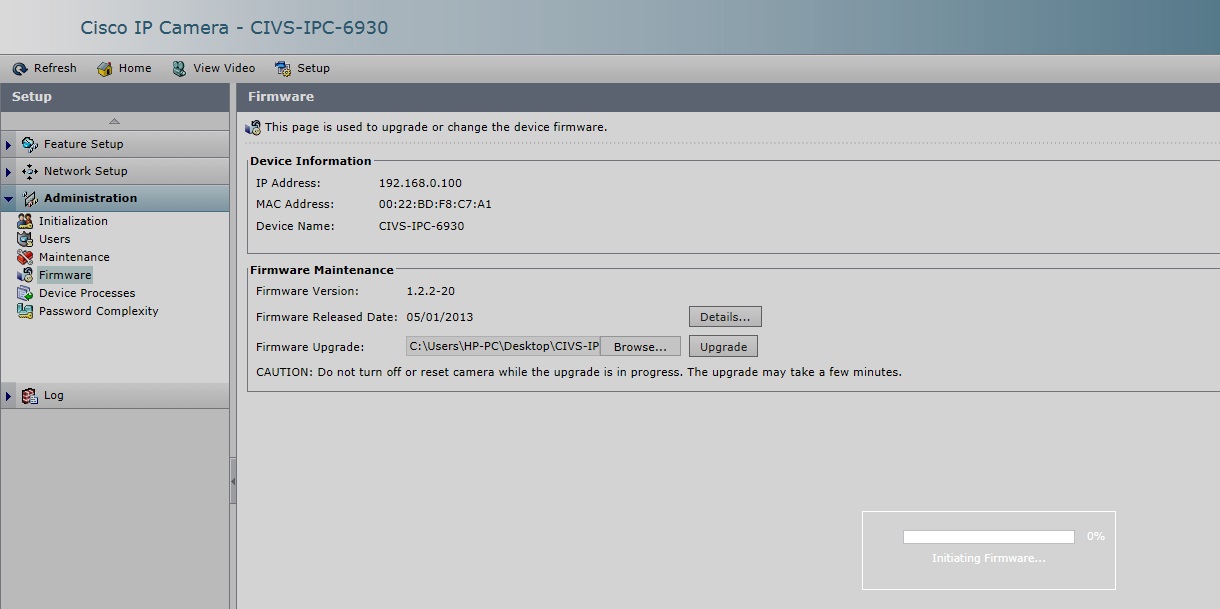Image resolution: width=1220 pixels, height=609 pixels.
Task: Click the firmware version 1.2.2-20
Action: (430, 291)
